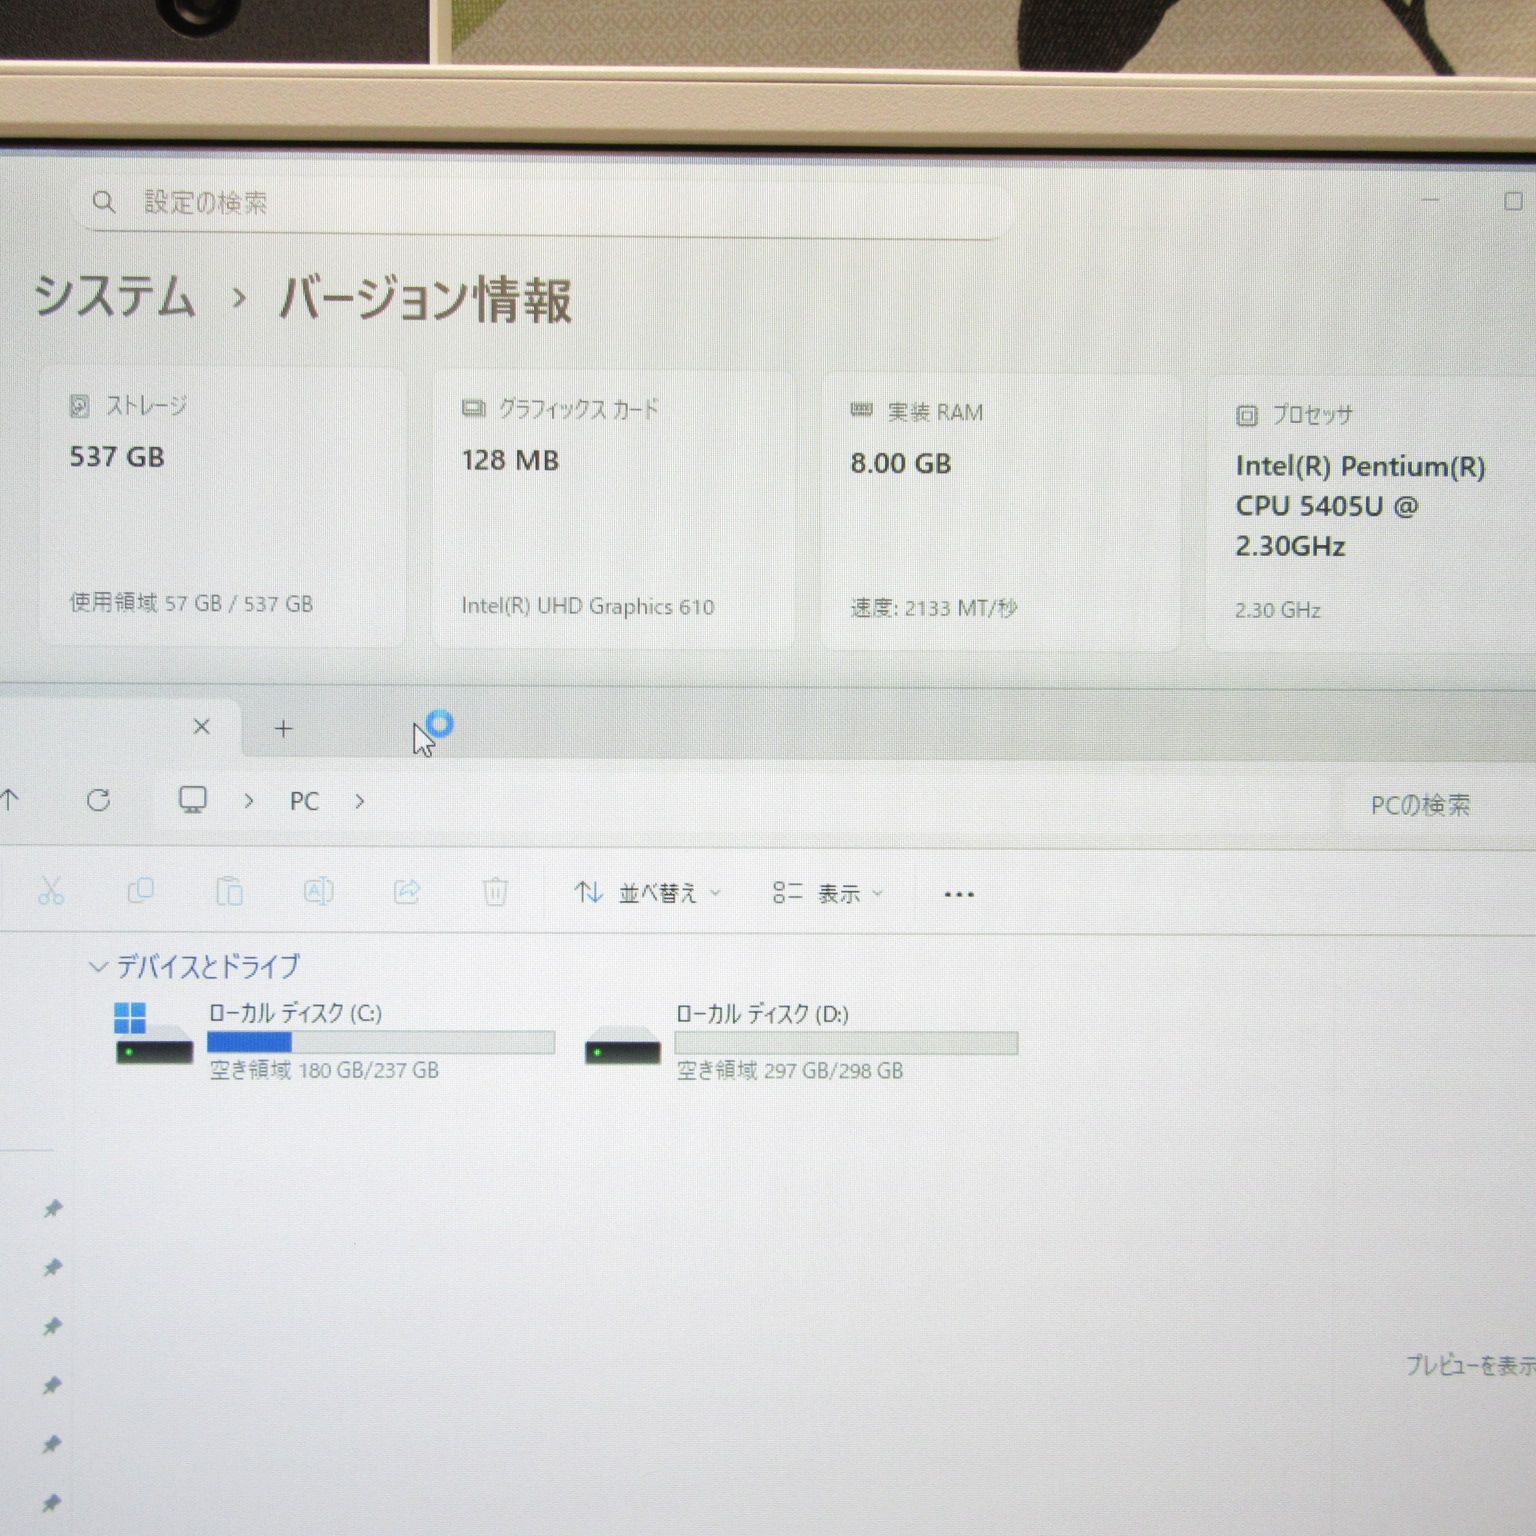Click システム in the breadcrumb heading
1536x1536 pixels.
coord(115,297)
